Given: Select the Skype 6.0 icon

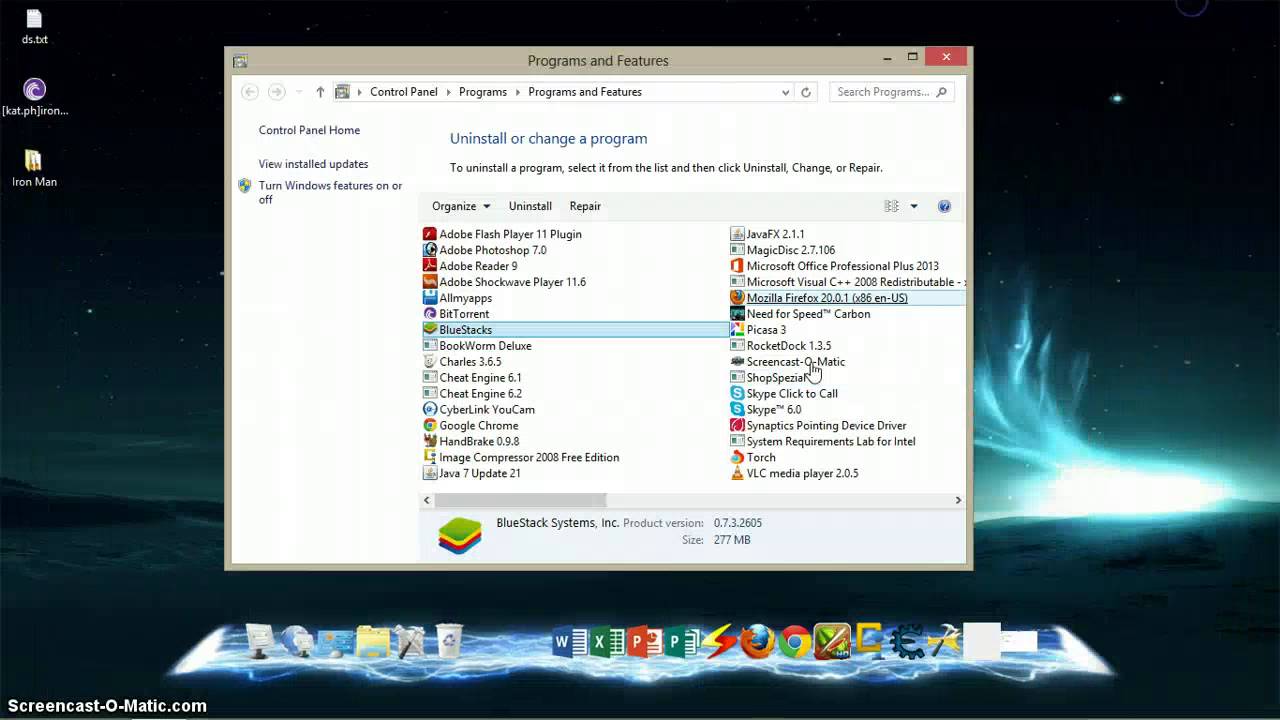Looking at the screenshot, I should pyautogui.click(x=737, y=410).
